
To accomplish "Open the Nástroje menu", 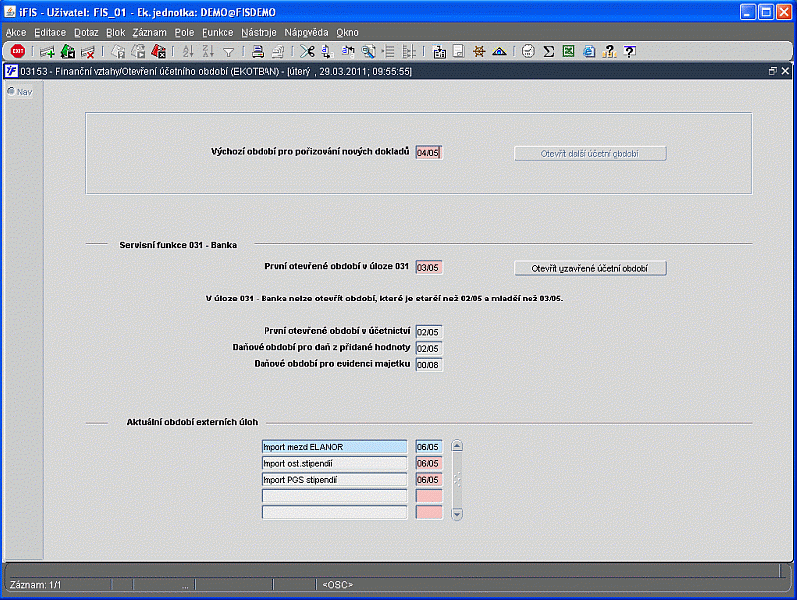I will coord(259,33).
